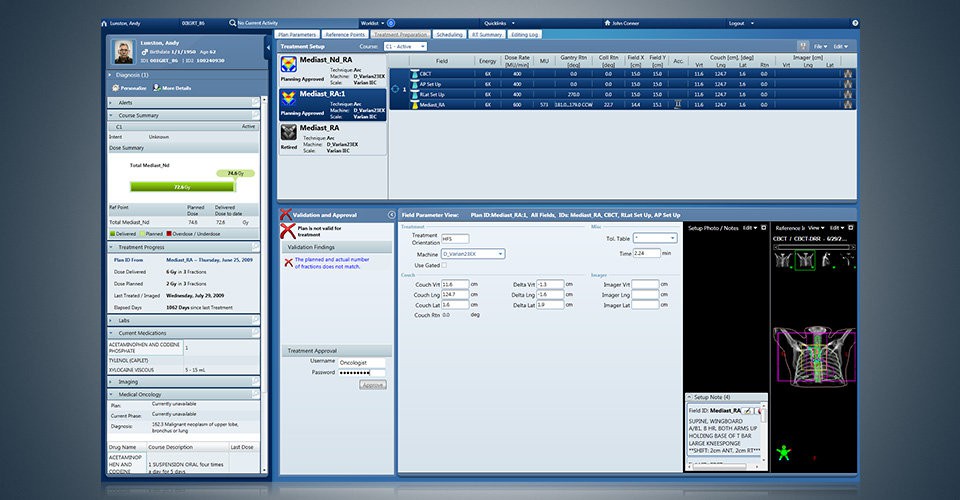Click the CBCT field icon
Image resolution: width=960 pixels, height=500 pixels.
(414, 74)
